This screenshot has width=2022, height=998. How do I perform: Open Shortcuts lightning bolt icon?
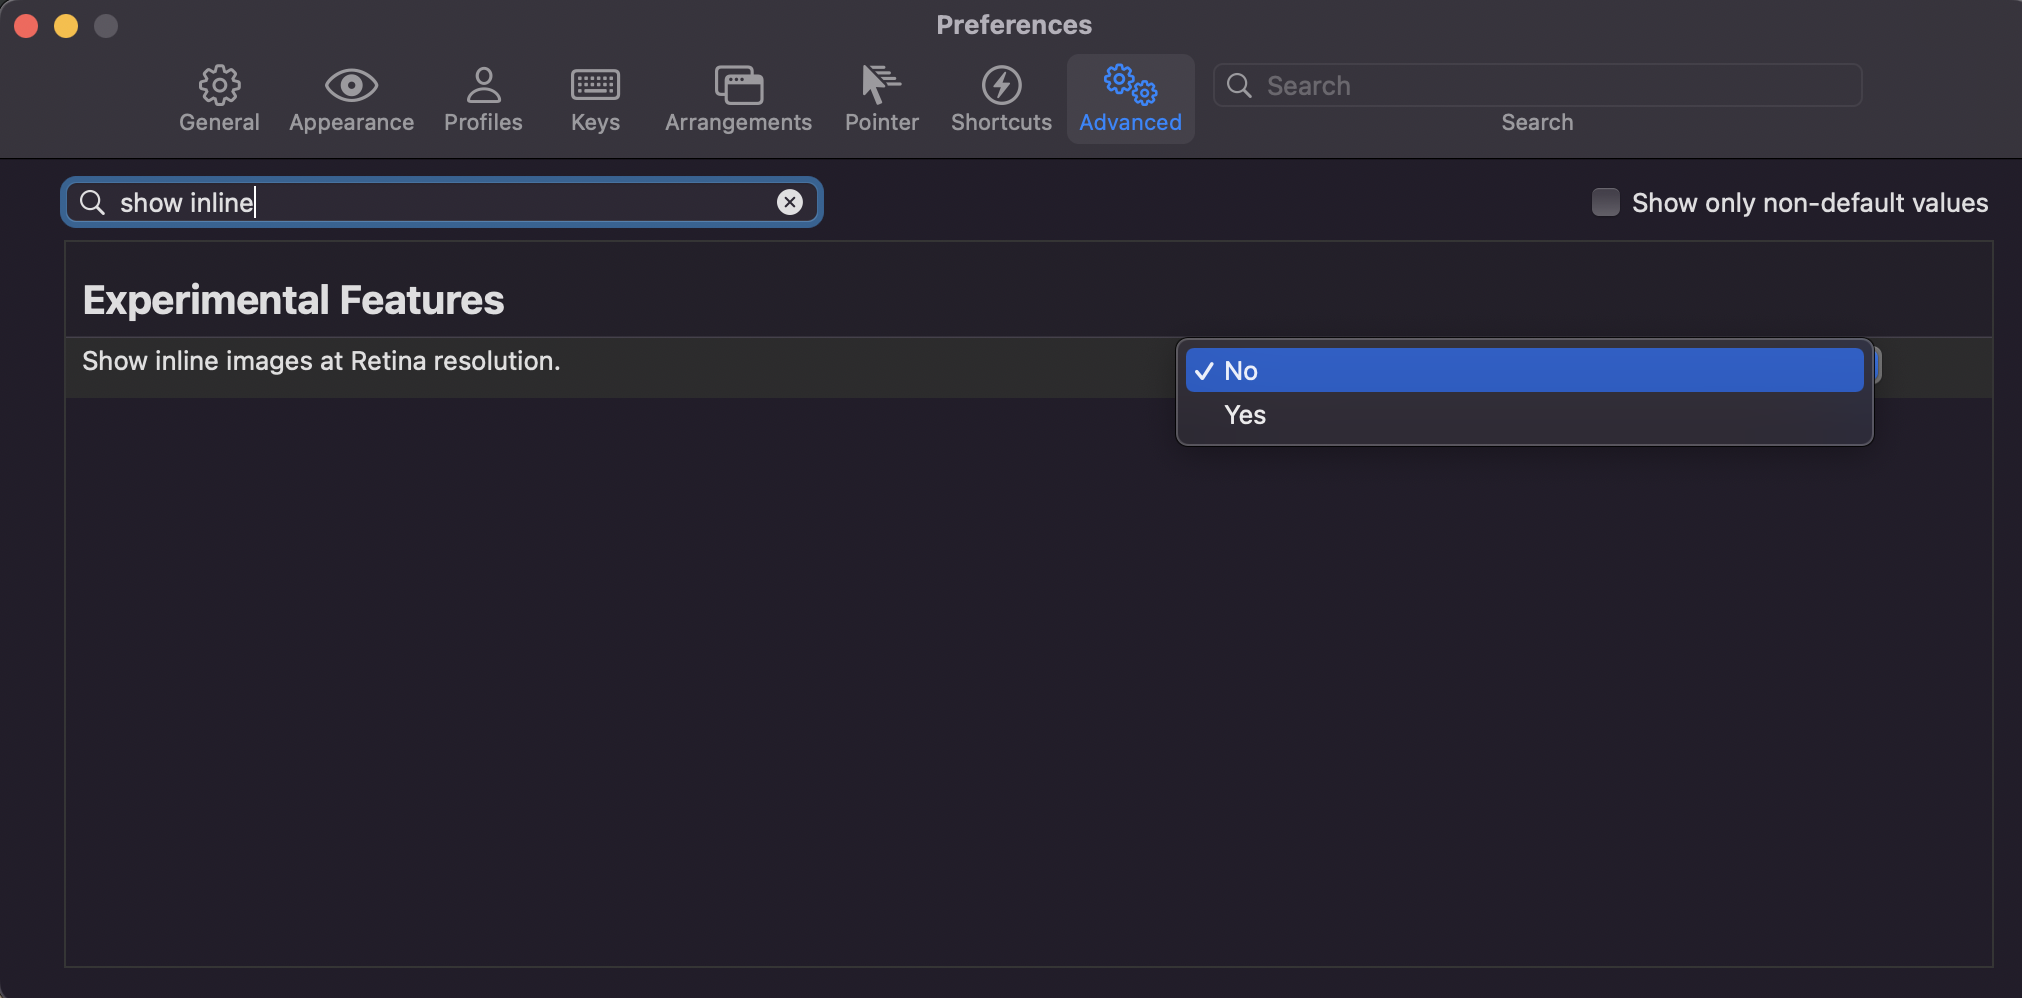1001,86
